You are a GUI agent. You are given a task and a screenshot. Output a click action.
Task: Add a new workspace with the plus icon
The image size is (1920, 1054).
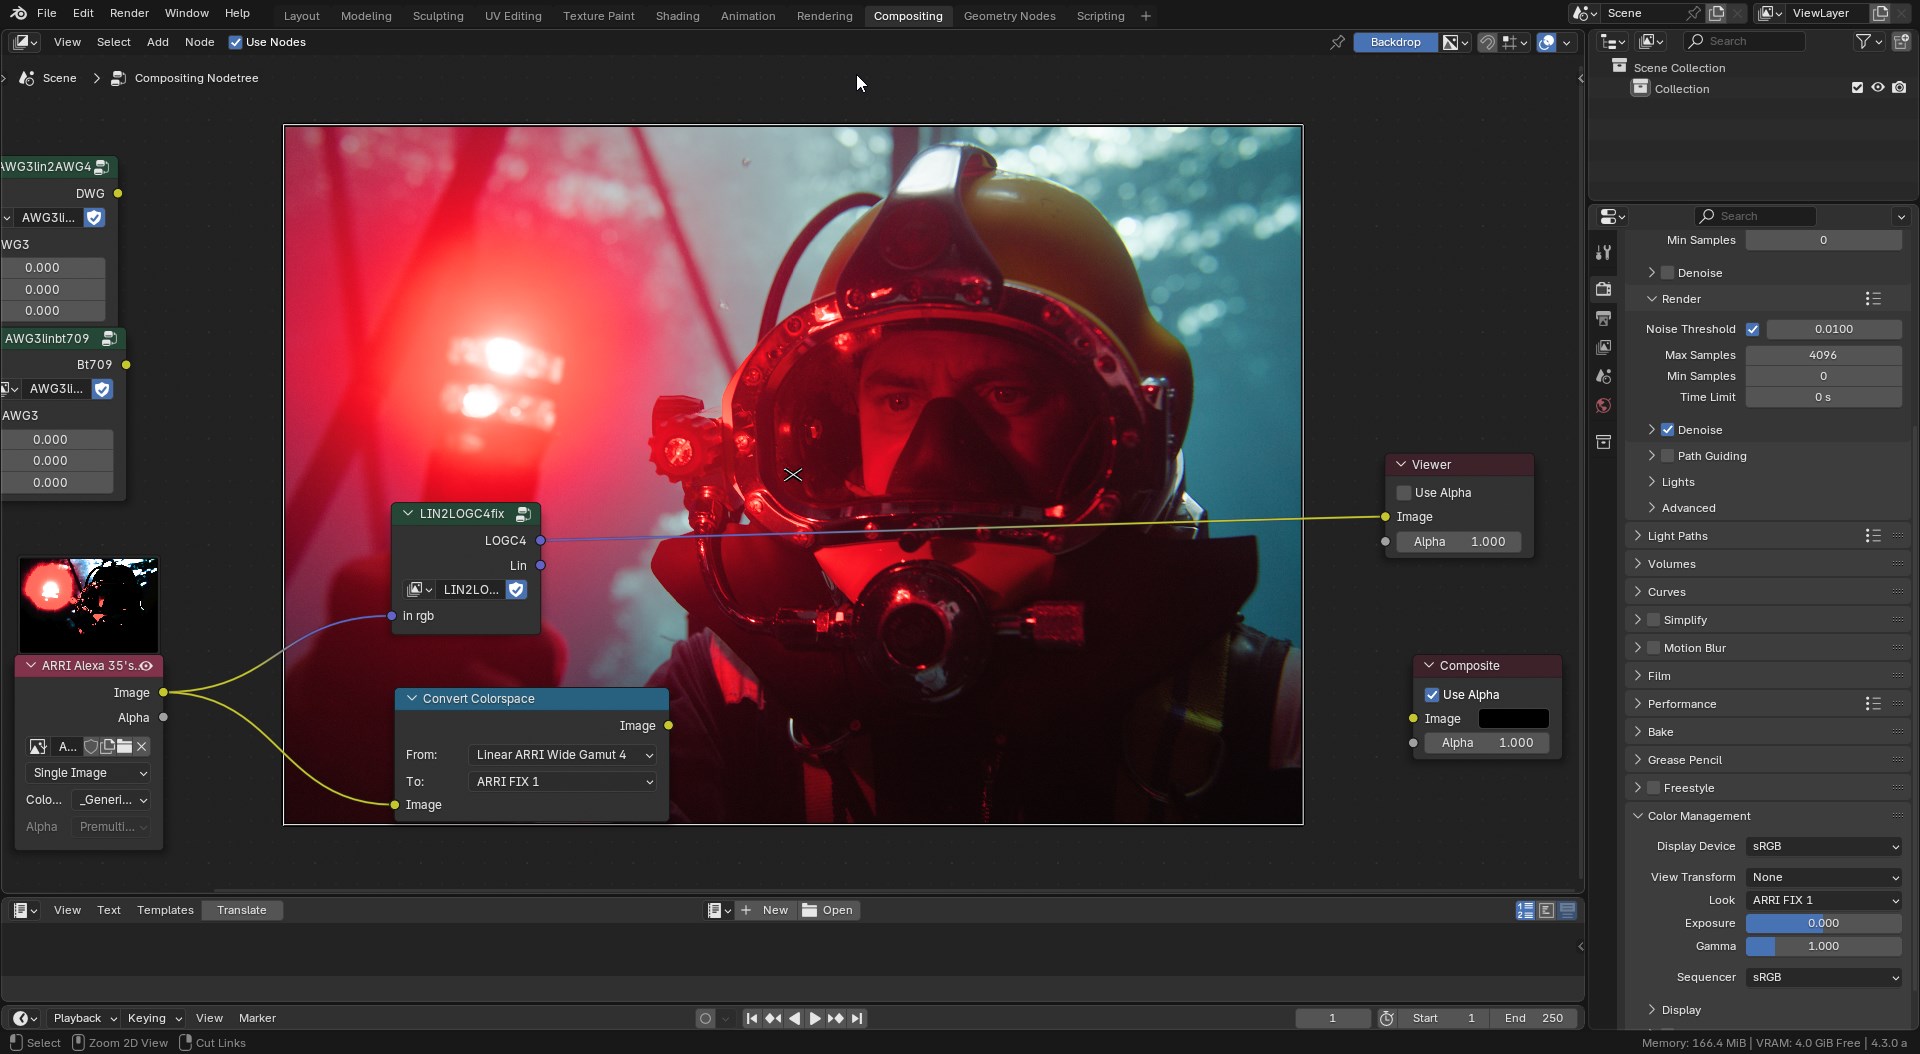[1146, 16]
